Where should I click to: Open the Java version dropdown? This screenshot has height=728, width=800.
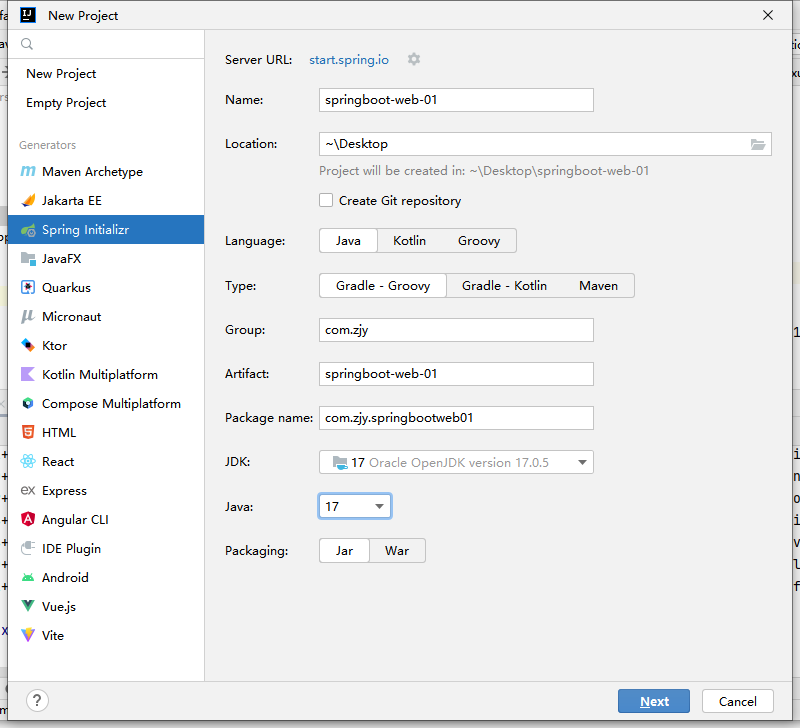379,507
